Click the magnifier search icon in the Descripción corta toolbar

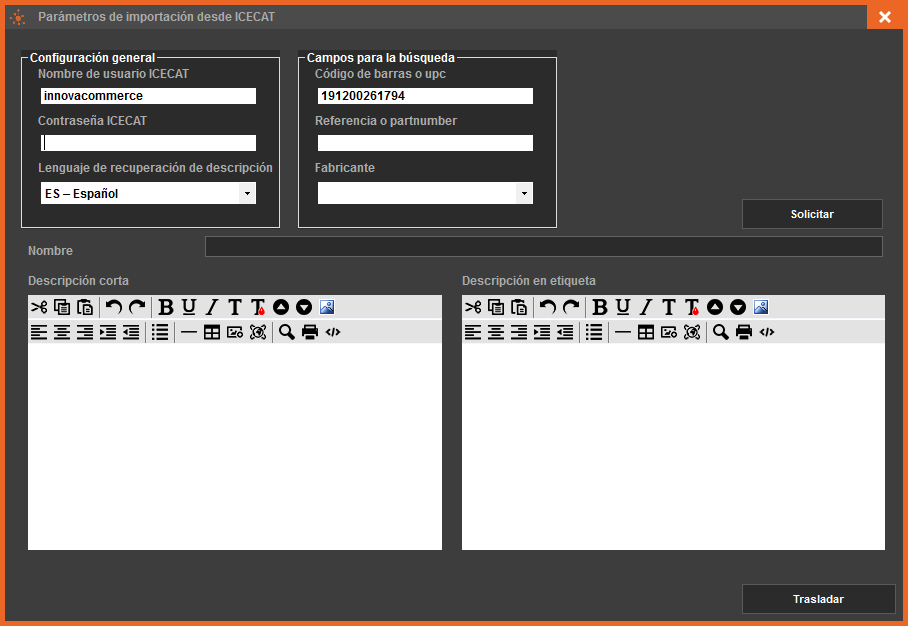point(287,333)
